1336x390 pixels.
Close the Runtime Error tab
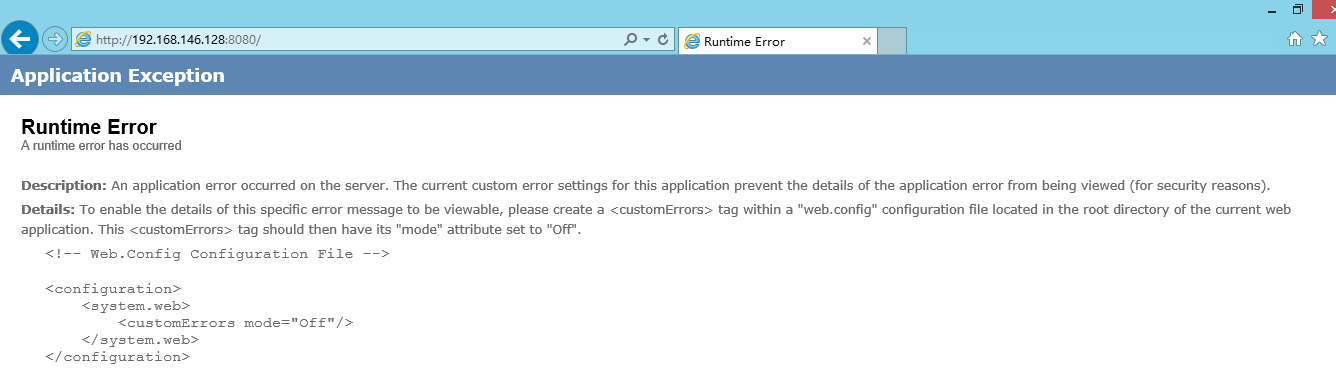click(866, 41)
